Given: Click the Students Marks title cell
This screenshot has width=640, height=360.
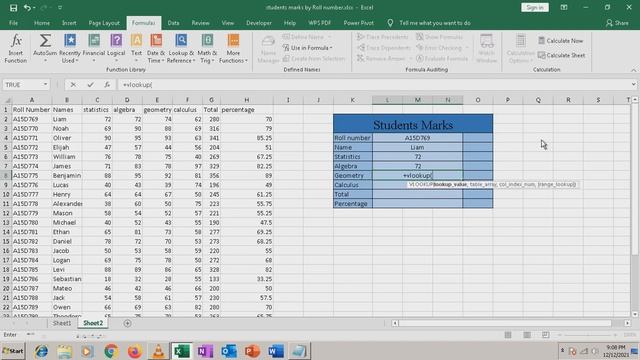Looking at the screenshot, I should 413,124.
